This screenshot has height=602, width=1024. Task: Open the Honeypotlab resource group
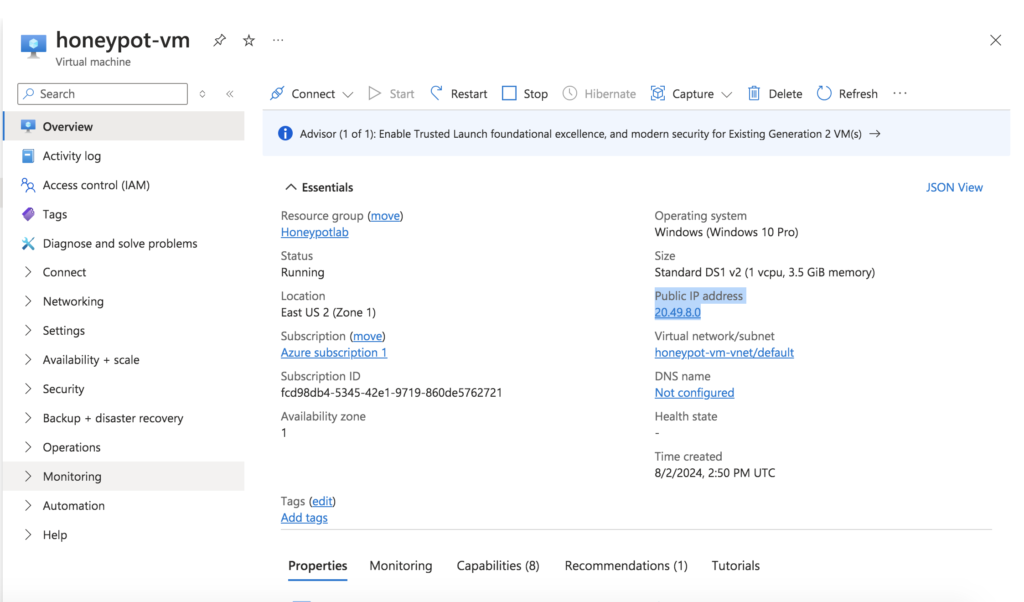coord(314,232)
